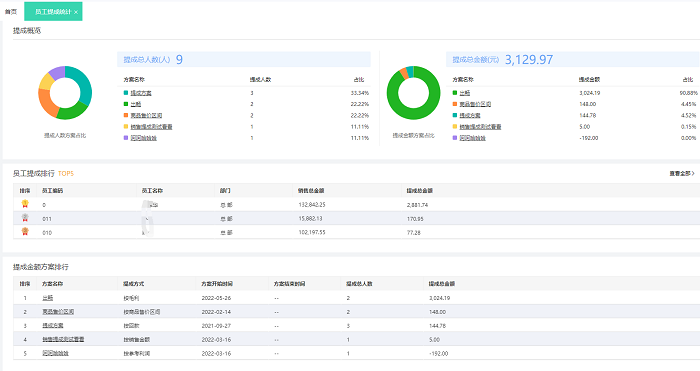The height and width of the screenshot is (371, 700).
Task: Select the commission cell 2,881.74
Action: tap(417, 205)
